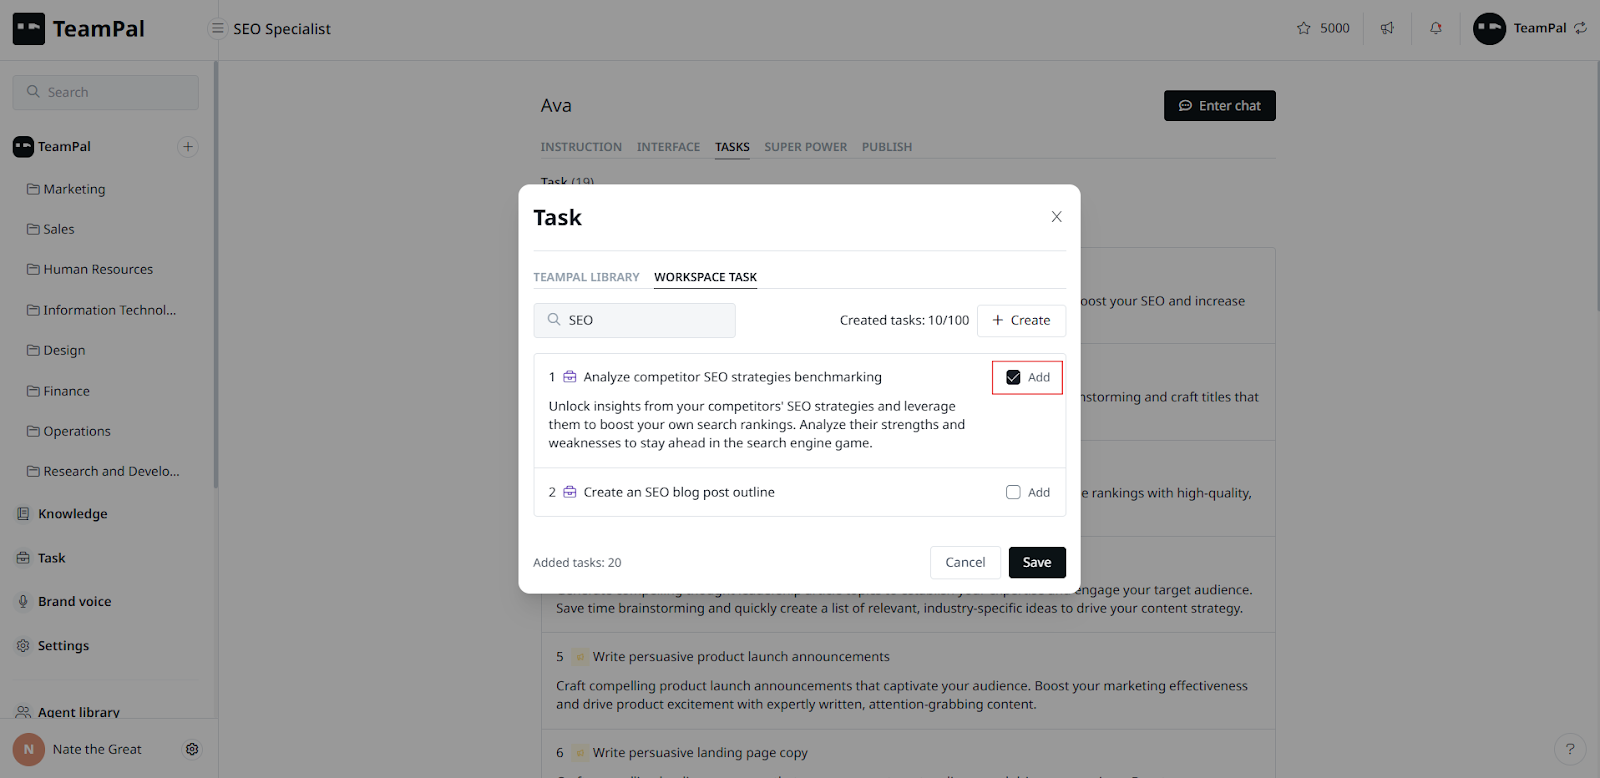
Task: Open the INTERFACE tab
Action: pyautogui.click(x=668, y=147)
